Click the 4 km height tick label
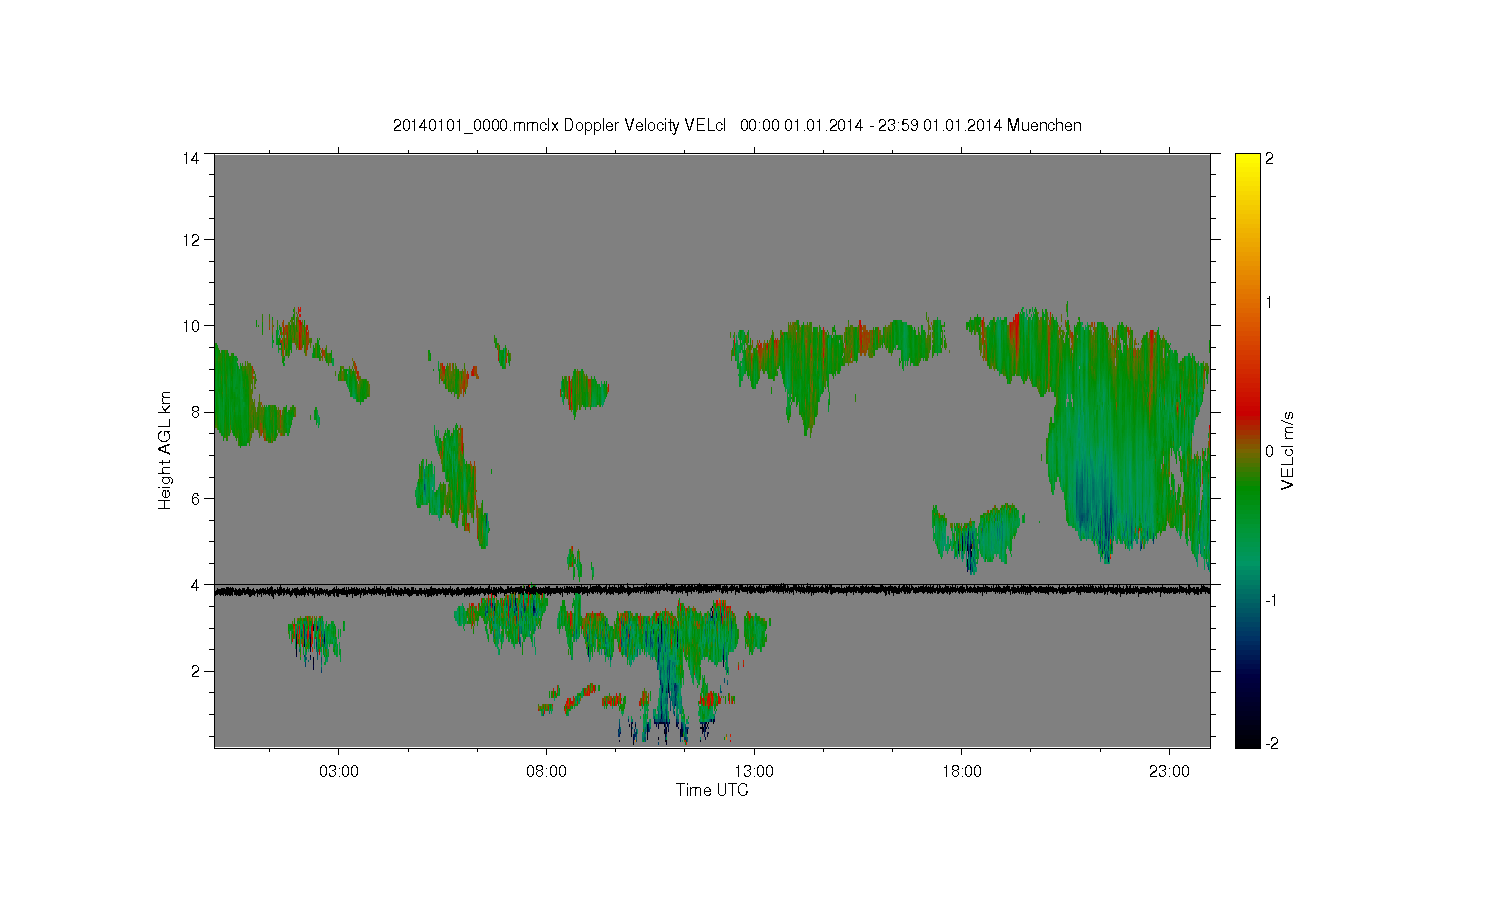The height and width of the screenshot is (900, 1500). coord(195,585)
